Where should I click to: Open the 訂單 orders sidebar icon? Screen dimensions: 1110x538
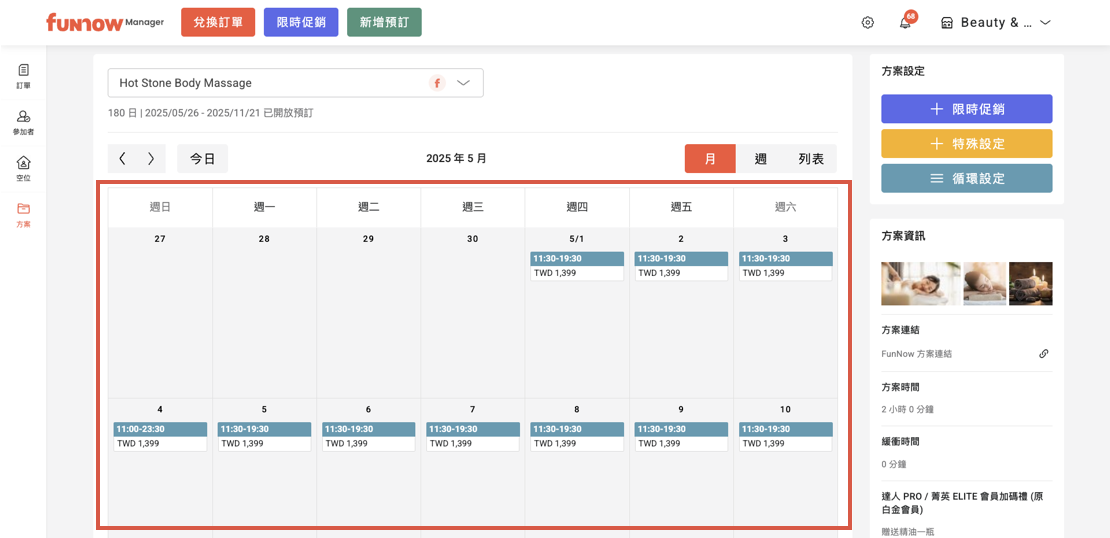(23, 75)
